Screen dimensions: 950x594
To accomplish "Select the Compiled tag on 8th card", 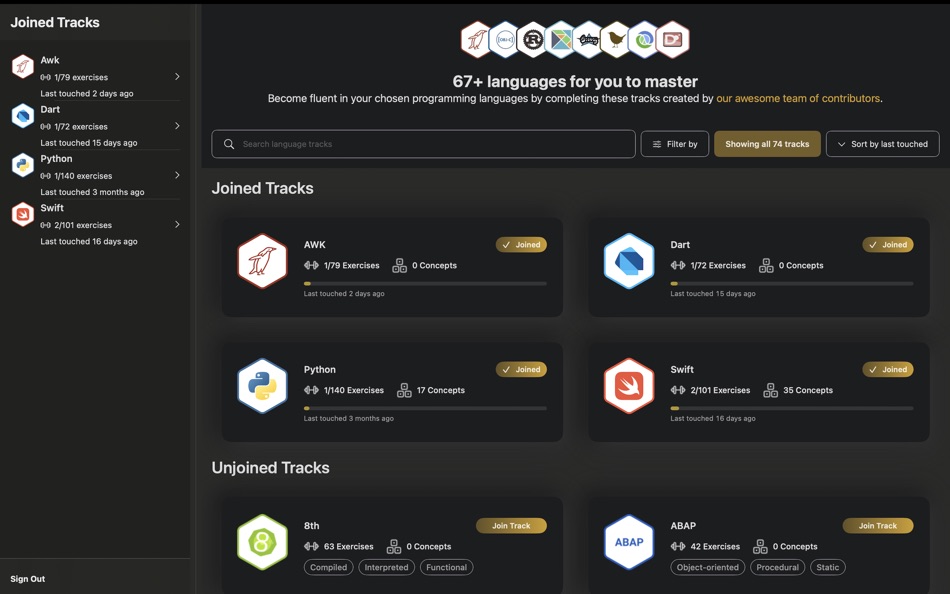I will click(328, 567).
